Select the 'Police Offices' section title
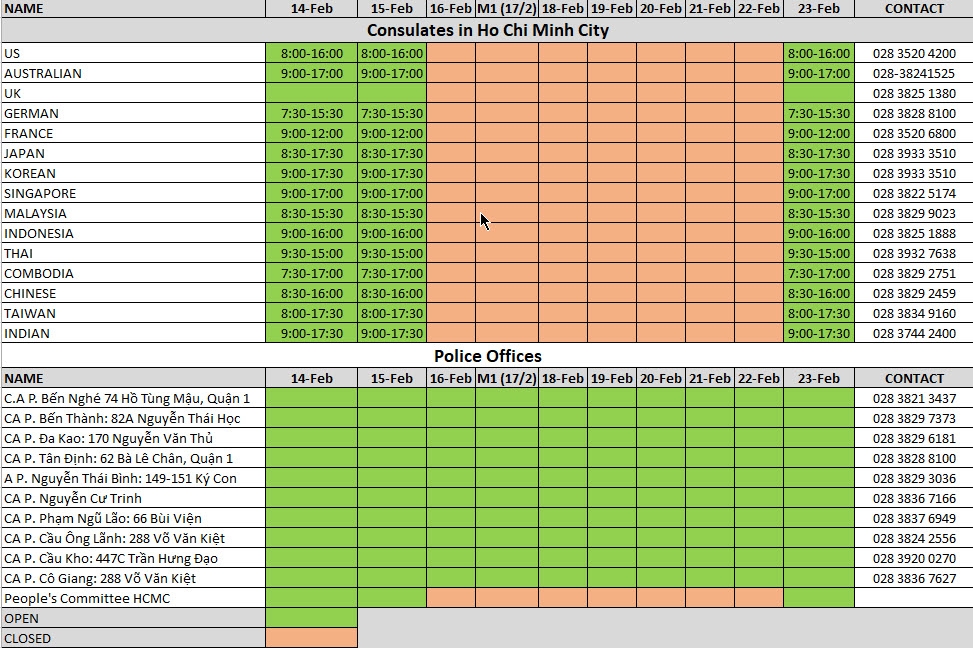973x648 pixels. pyautogui.click(x=487, y=356)
